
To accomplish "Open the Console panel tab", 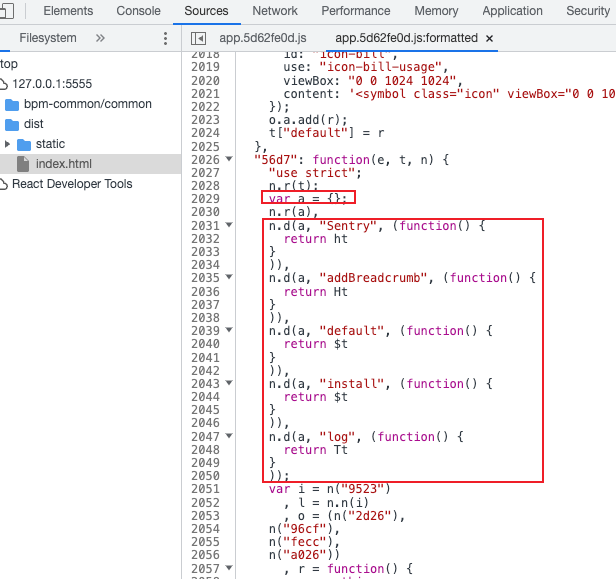I will 138,11.
